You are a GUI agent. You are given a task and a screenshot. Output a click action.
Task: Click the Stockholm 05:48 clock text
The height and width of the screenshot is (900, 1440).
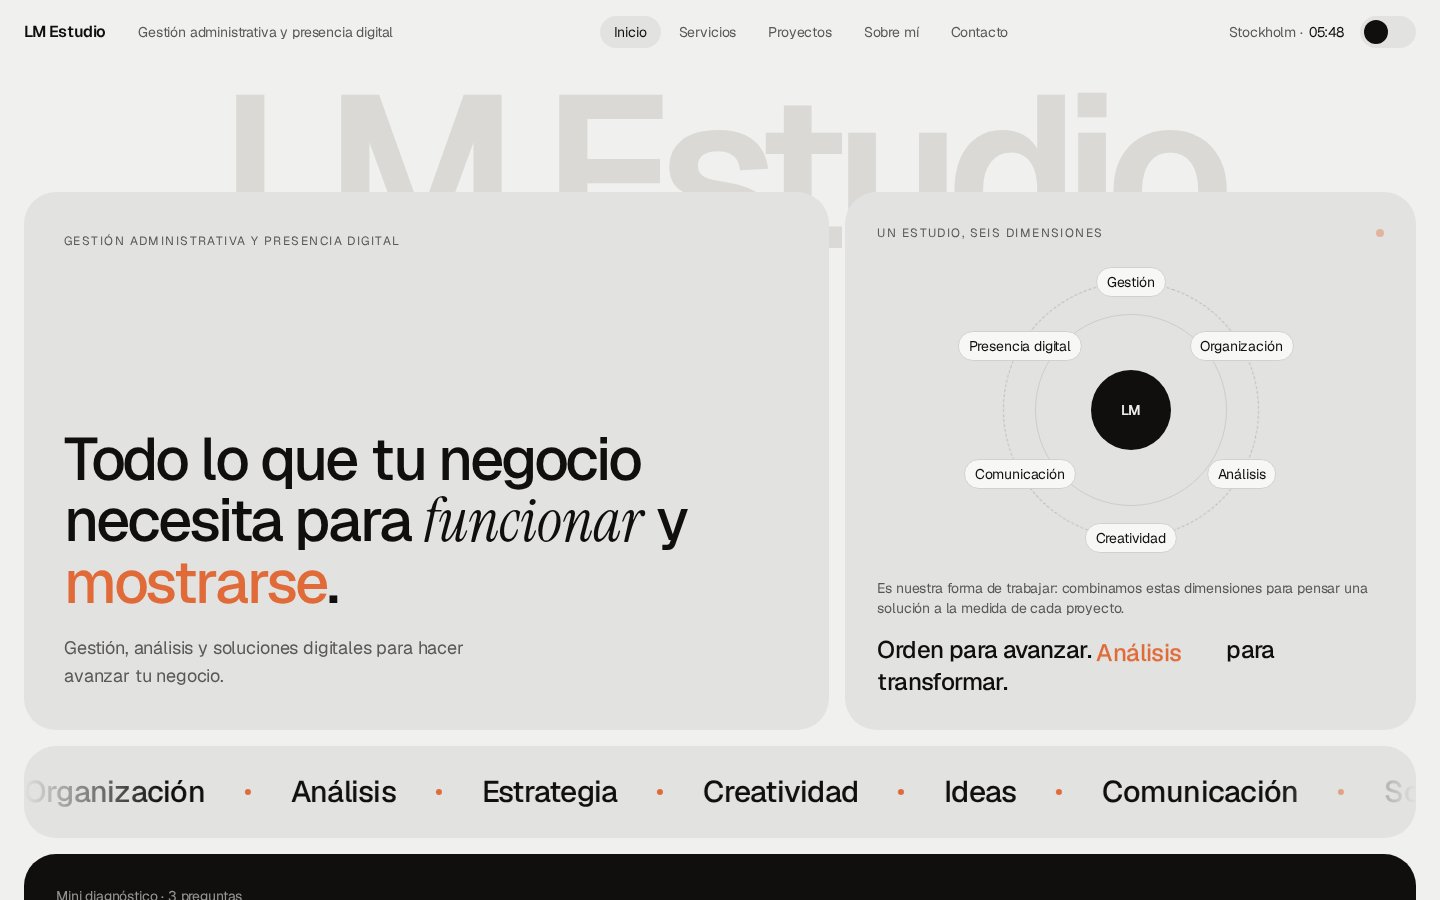1286,32
